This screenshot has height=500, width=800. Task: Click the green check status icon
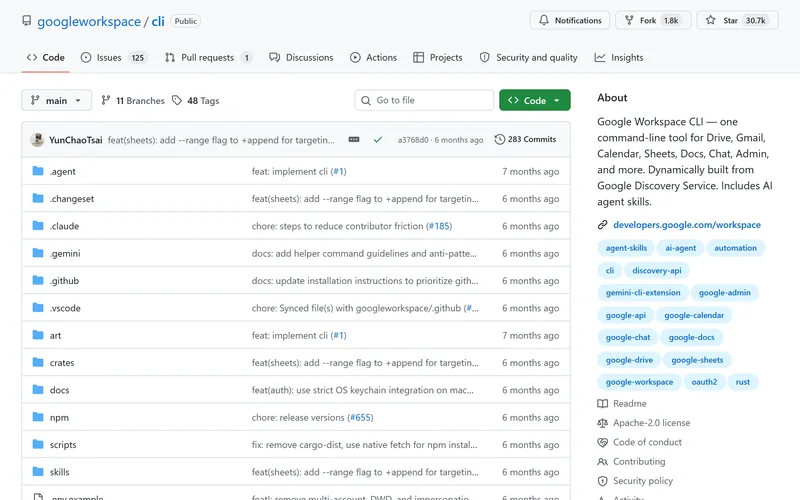pos(378,139)
